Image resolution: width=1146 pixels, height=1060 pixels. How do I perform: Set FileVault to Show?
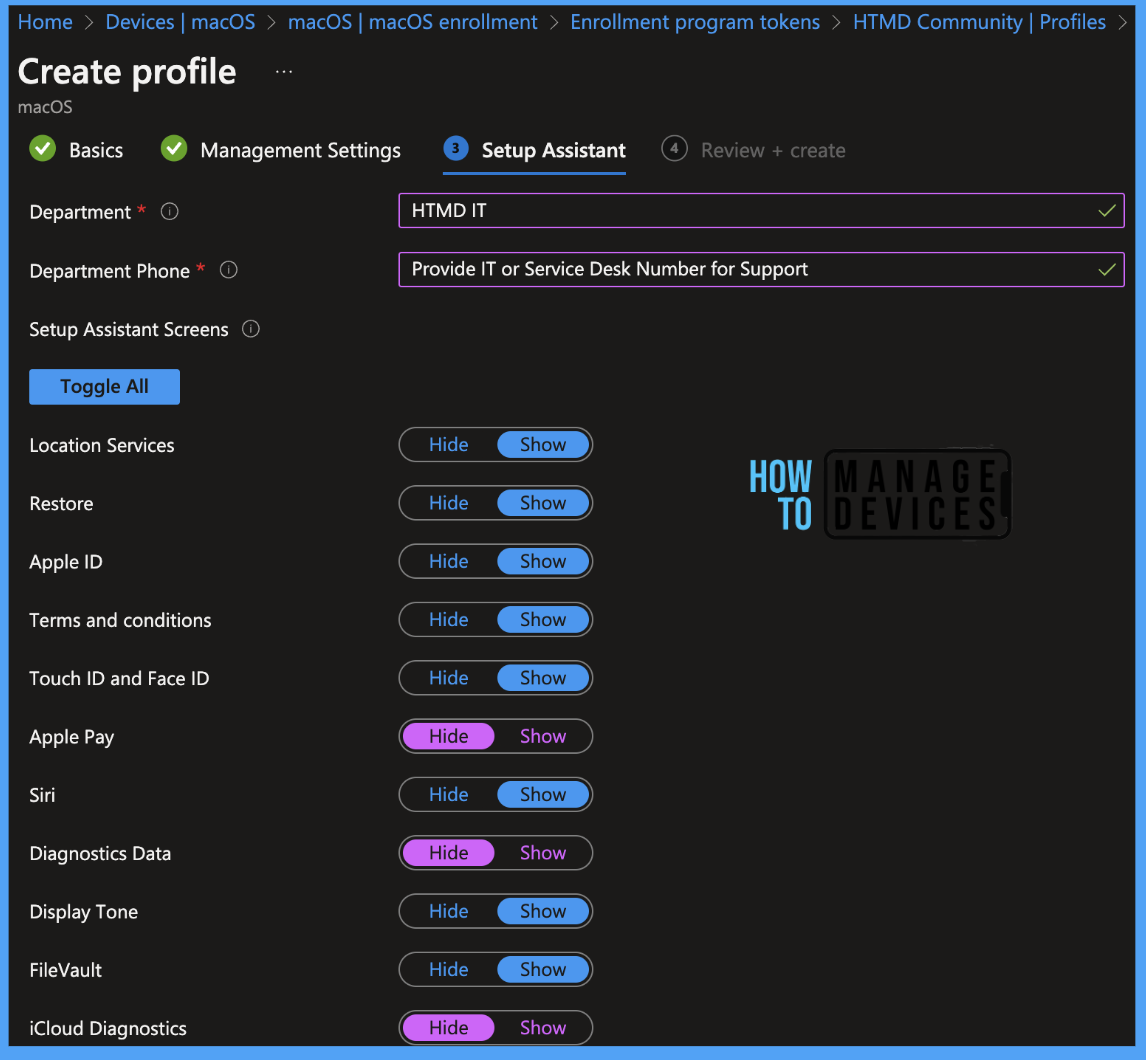pos(543,969)
